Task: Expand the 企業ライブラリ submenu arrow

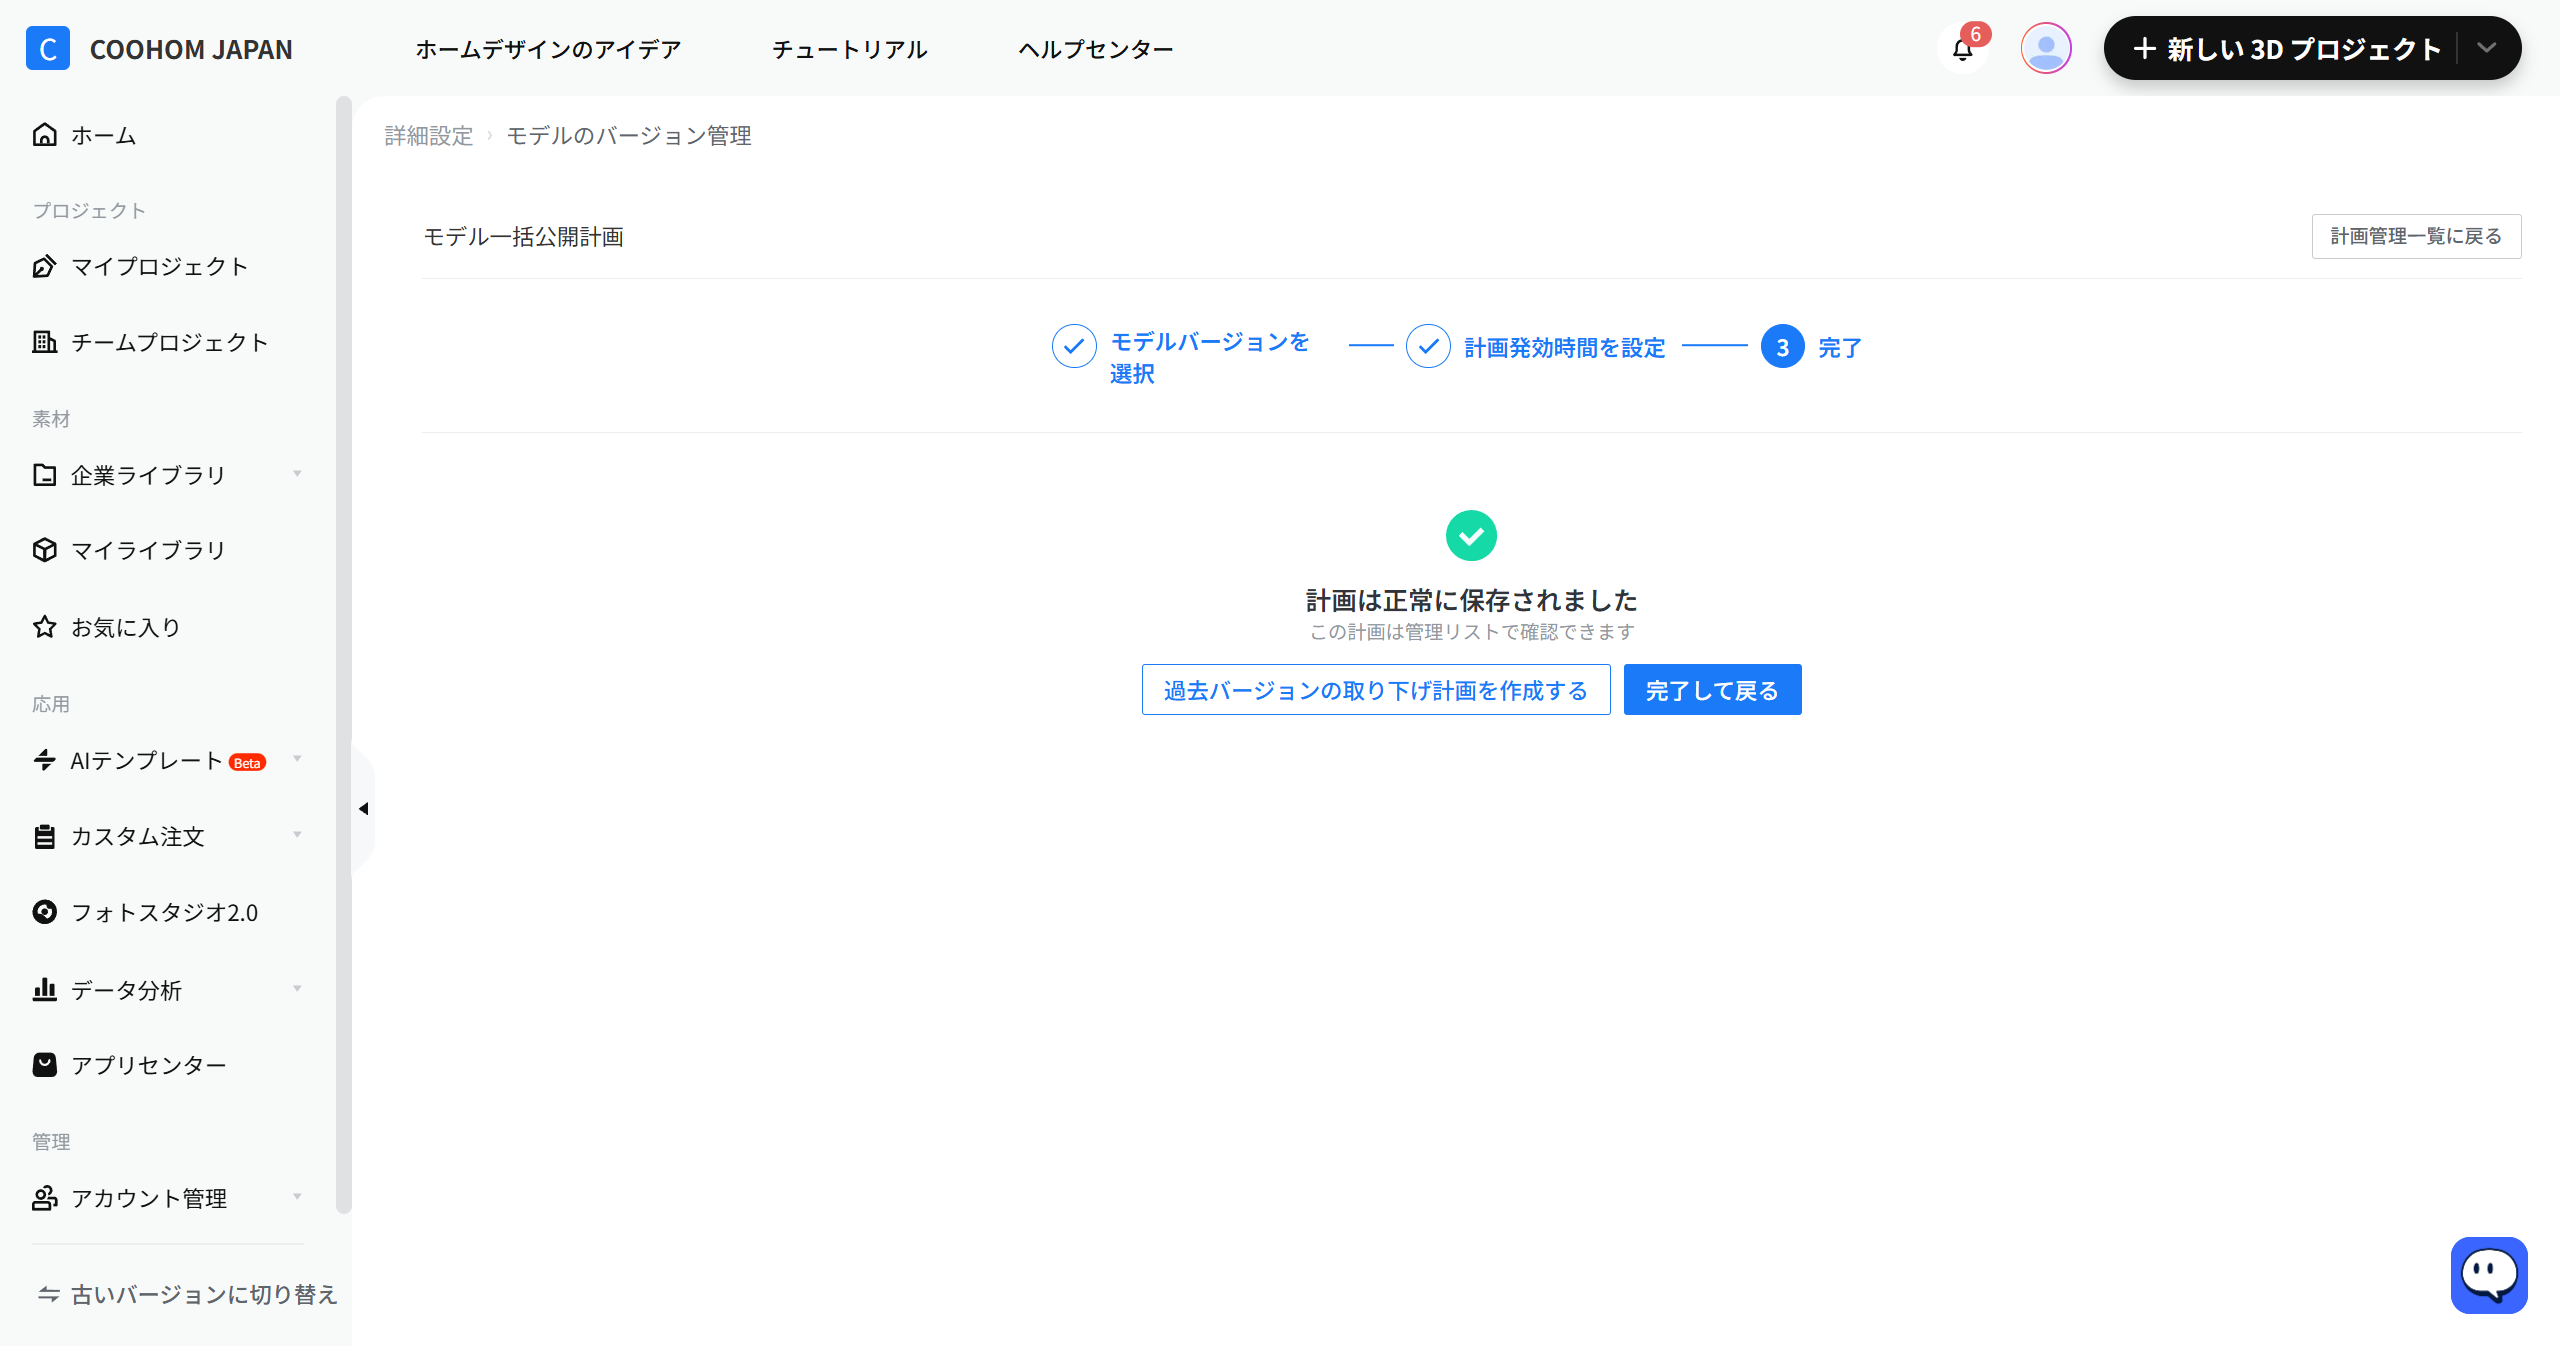Action: pyautogui.click(x=297, y=473)
